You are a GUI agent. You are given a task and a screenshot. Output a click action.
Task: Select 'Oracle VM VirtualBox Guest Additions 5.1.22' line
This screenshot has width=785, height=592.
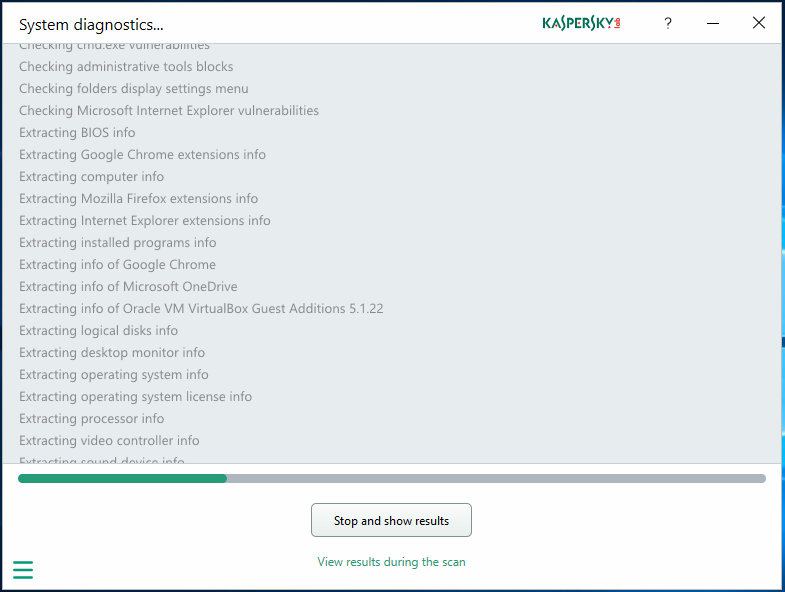(201, 309)
